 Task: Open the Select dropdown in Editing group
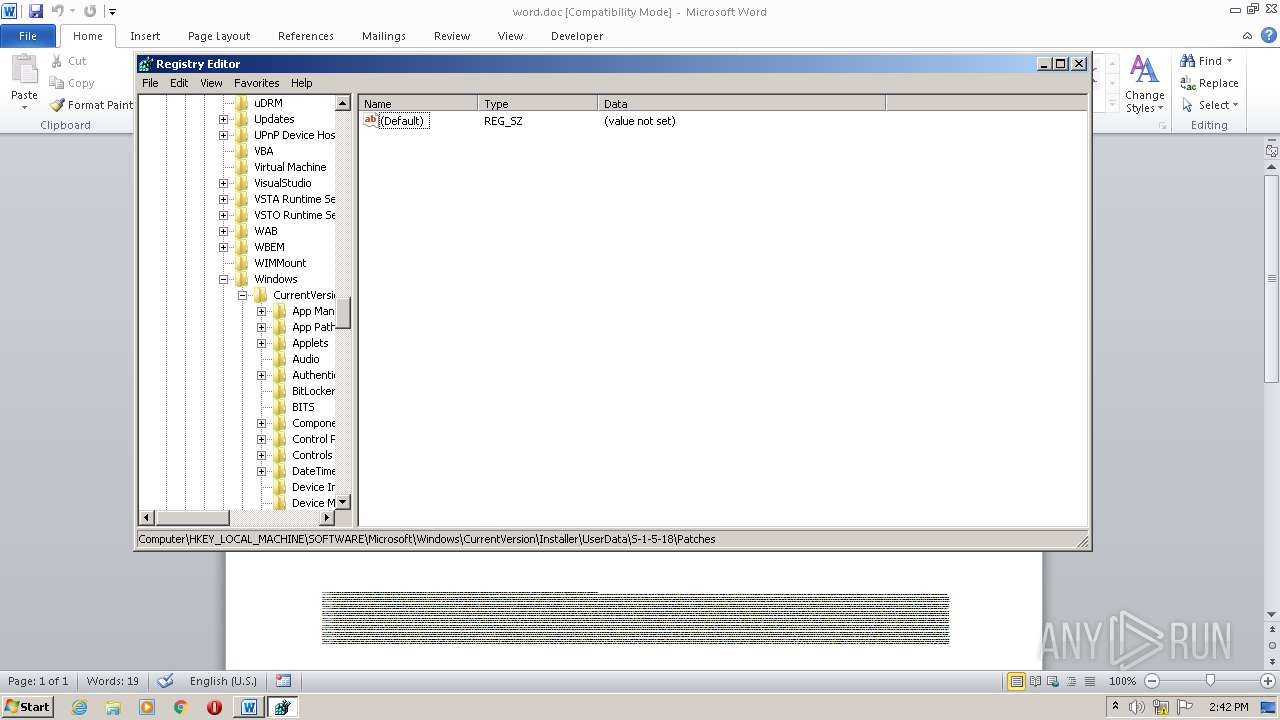pos(1210,105)
